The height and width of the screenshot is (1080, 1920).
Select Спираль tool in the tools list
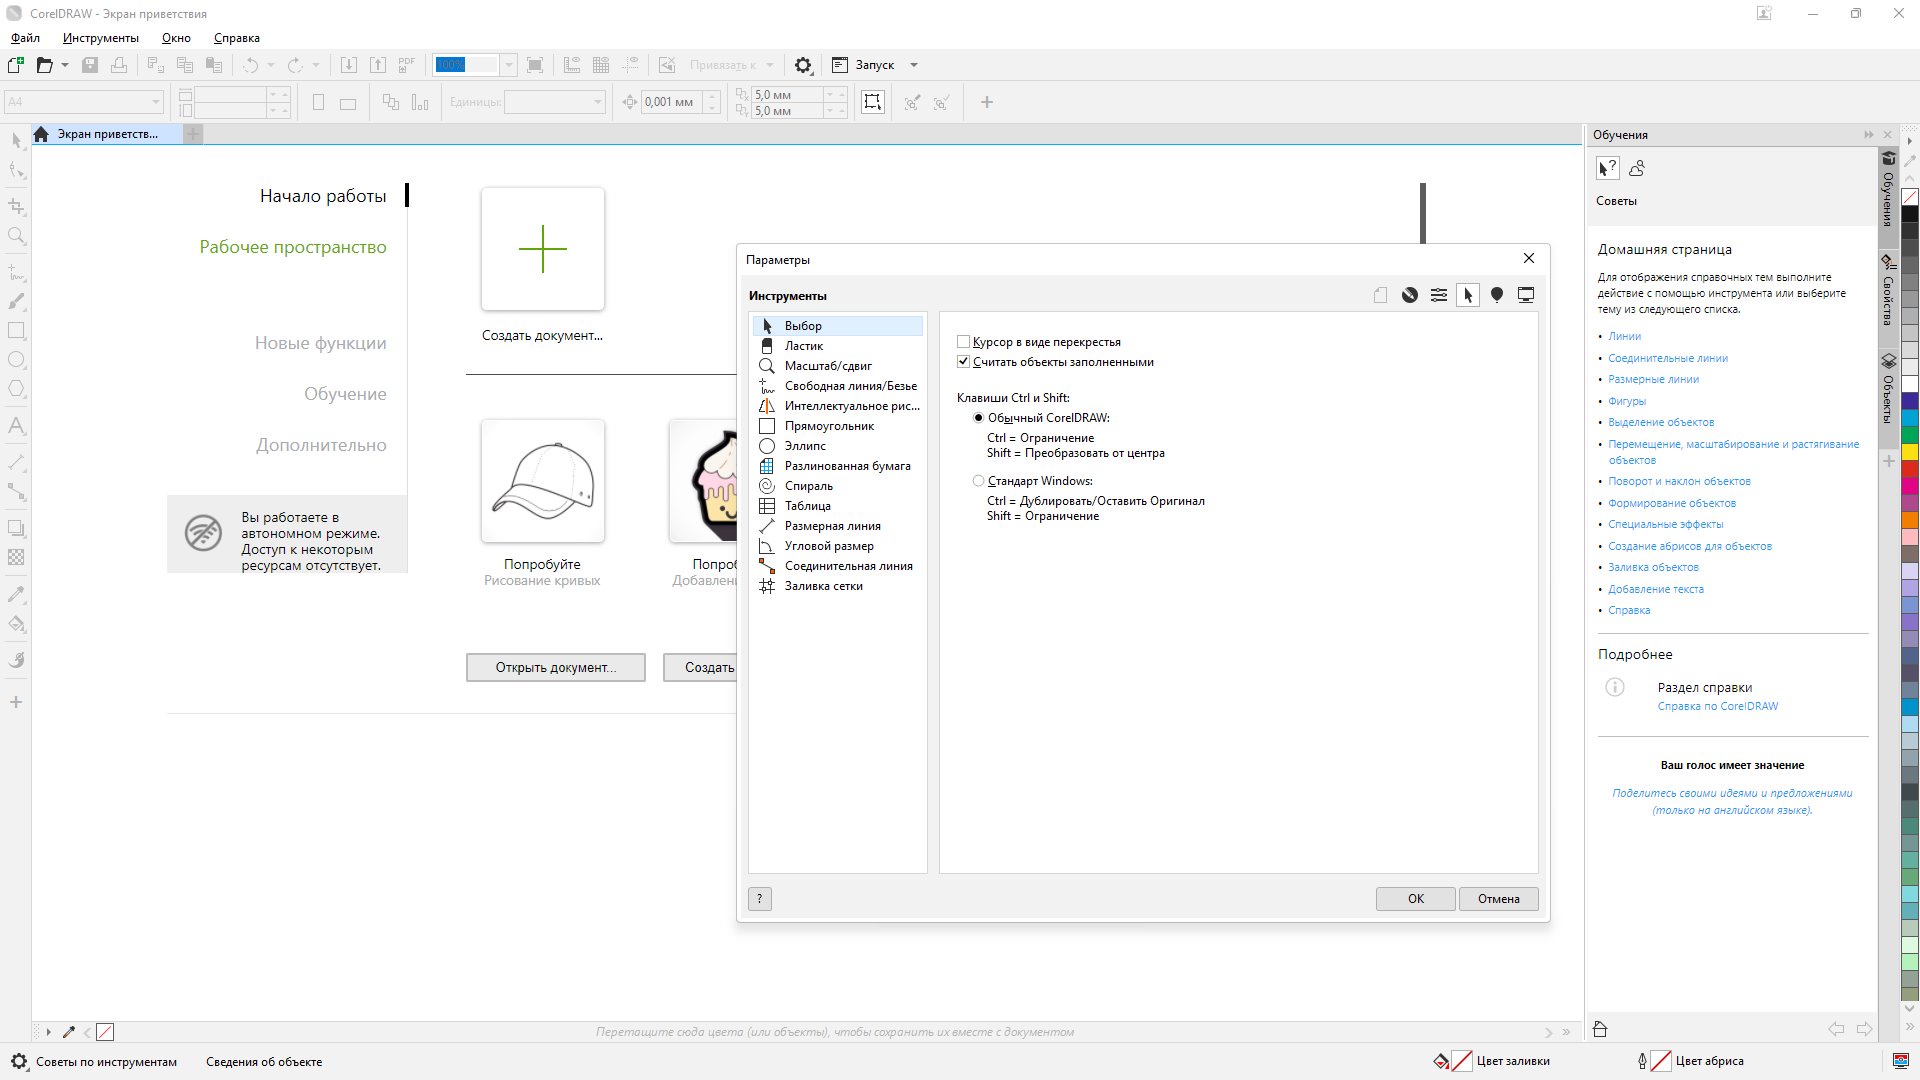[808, 486]
